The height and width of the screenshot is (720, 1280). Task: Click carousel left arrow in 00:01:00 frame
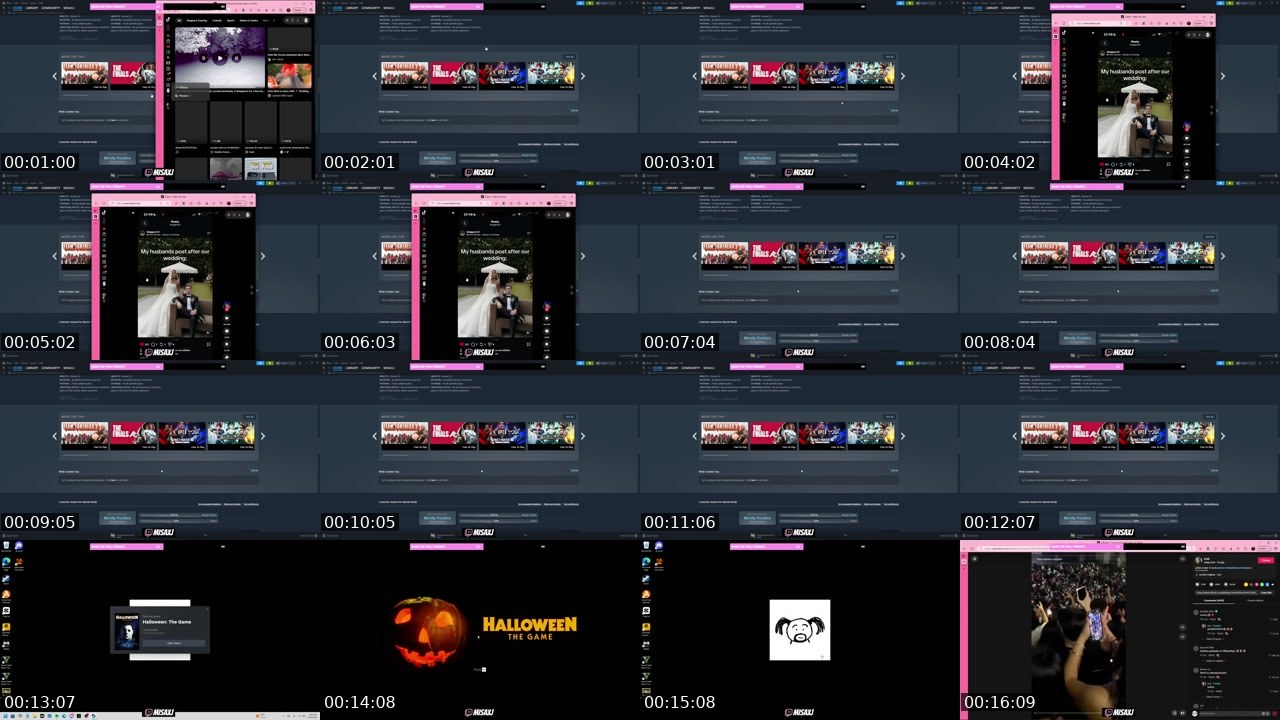click(x=55, y=75)
